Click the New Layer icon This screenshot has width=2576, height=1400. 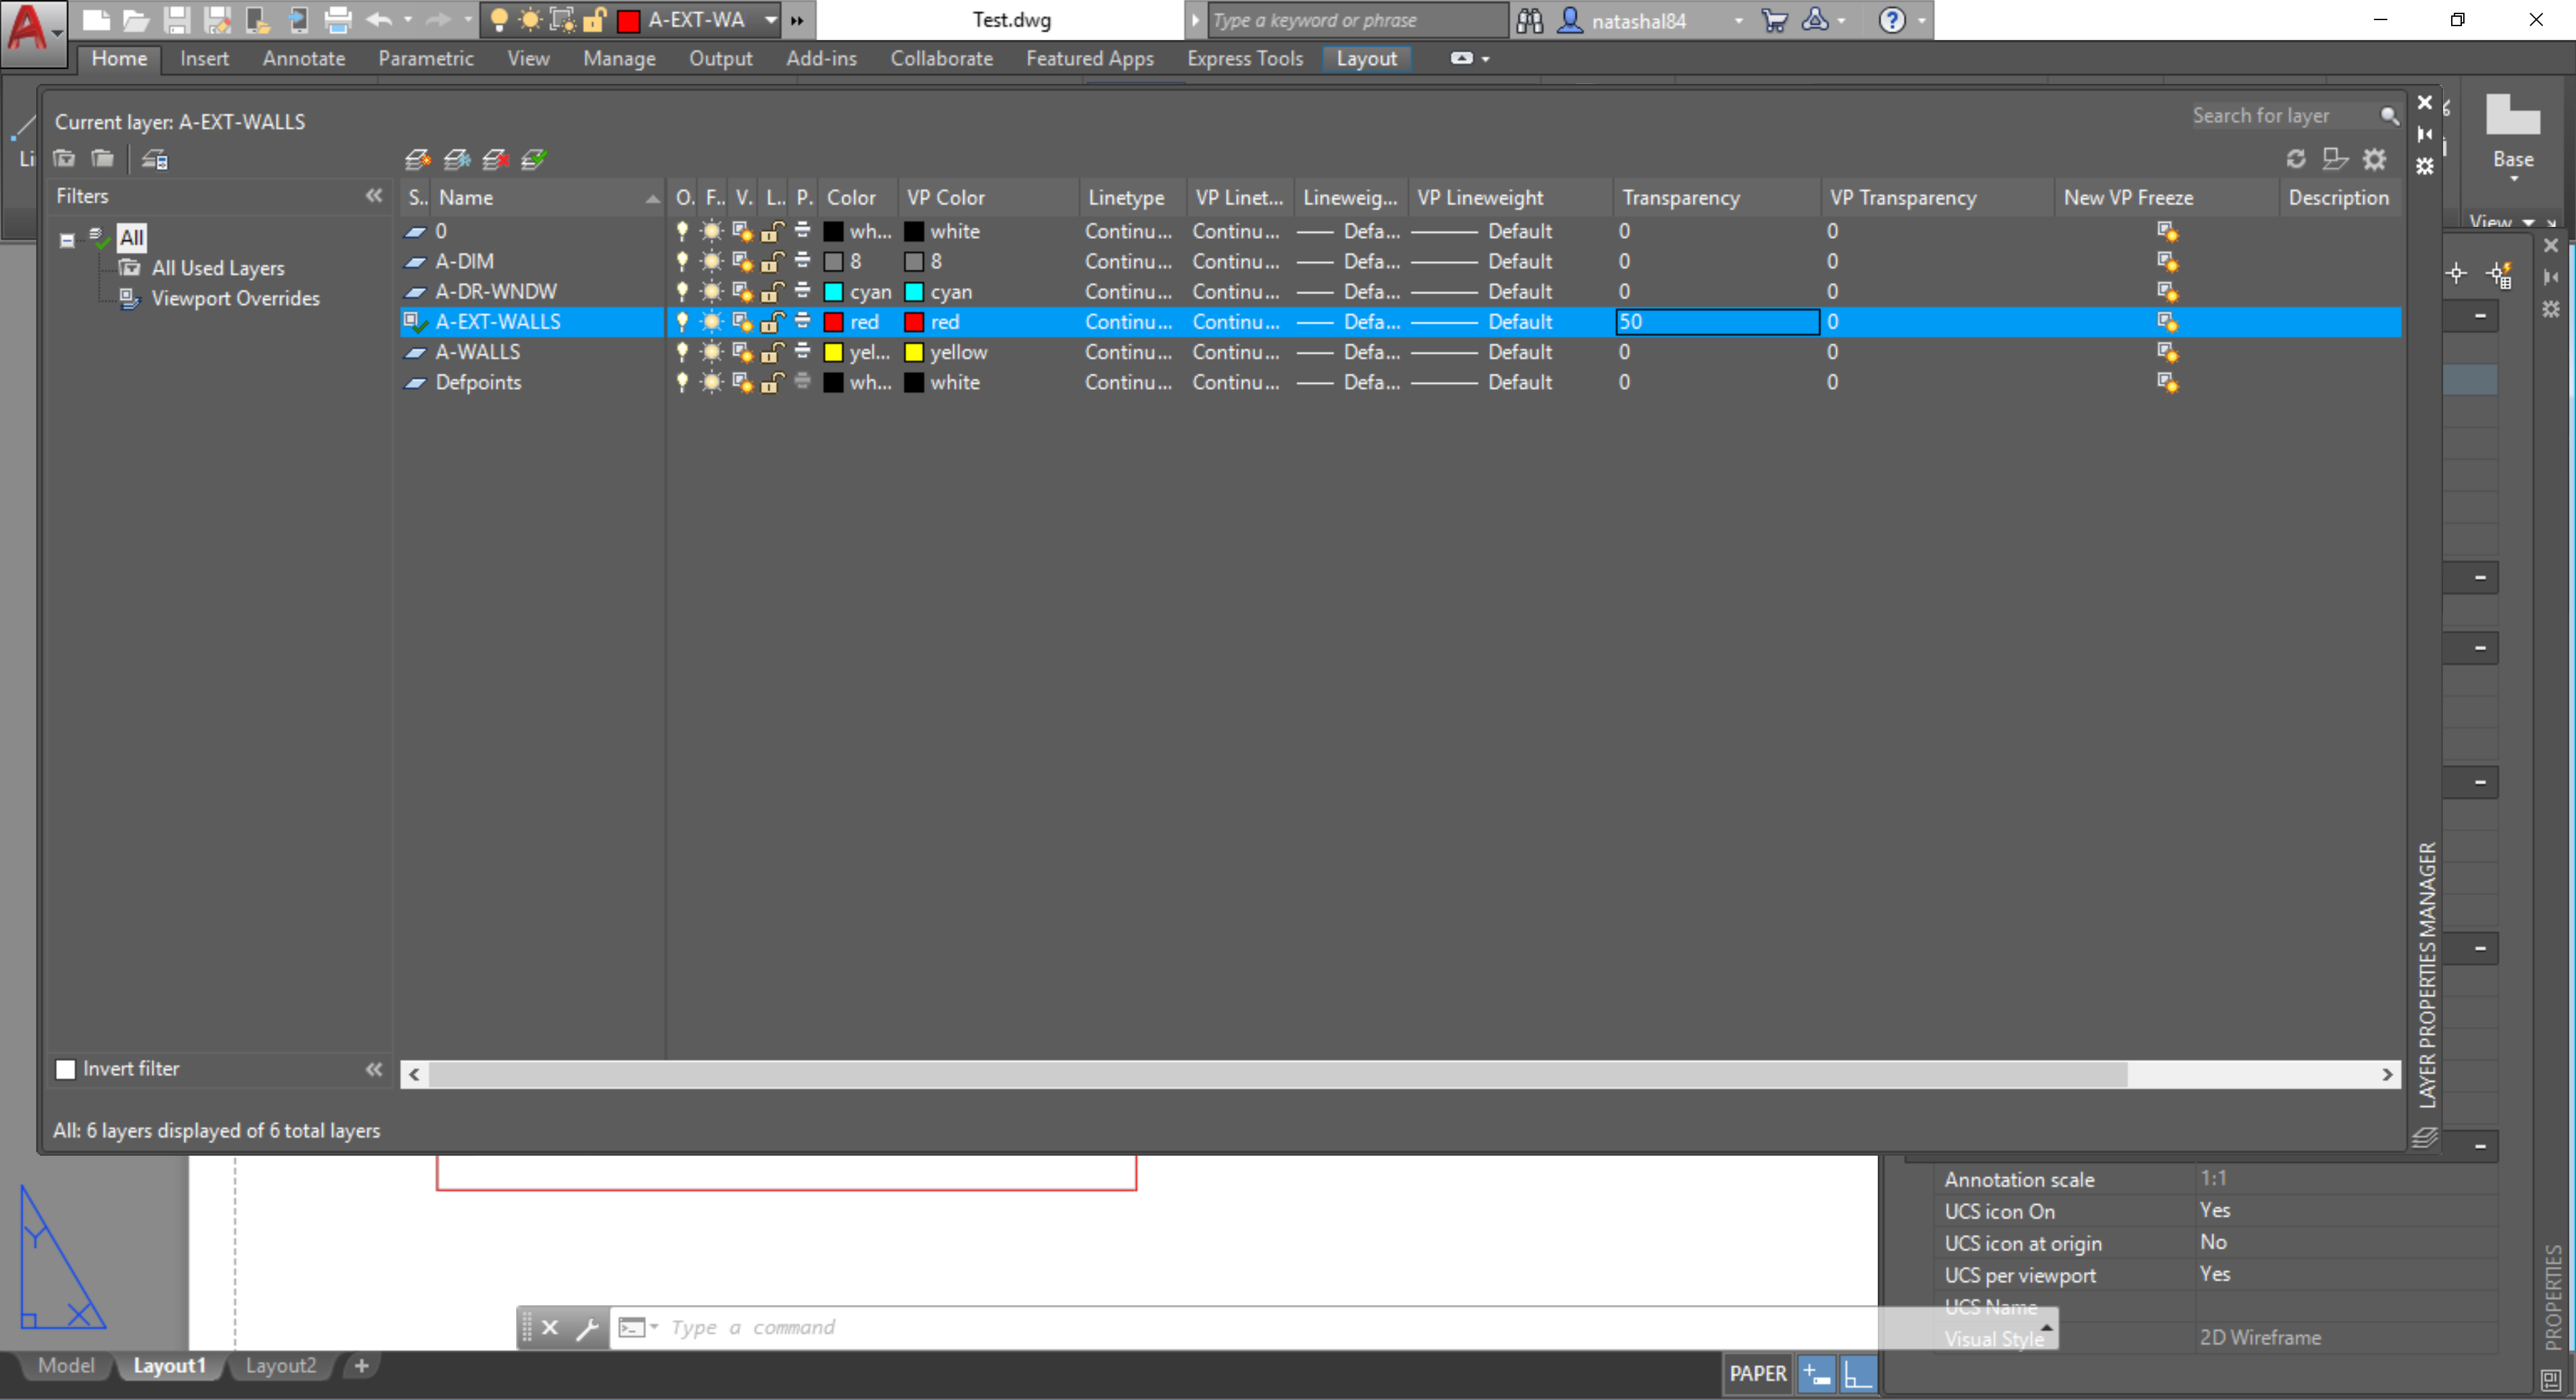(417, 159)
